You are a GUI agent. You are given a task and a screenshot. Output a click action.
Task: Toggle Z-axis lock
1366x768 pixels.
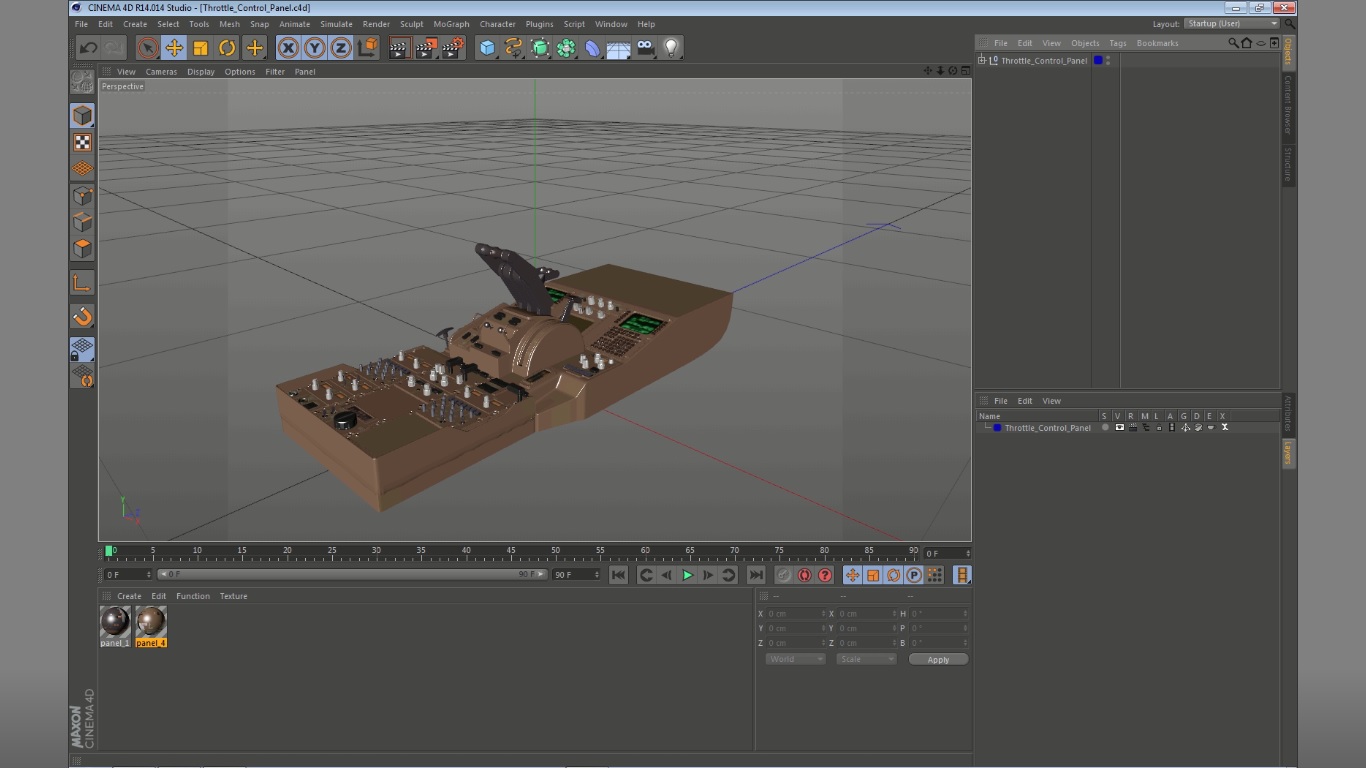click(x=341, y=47)
